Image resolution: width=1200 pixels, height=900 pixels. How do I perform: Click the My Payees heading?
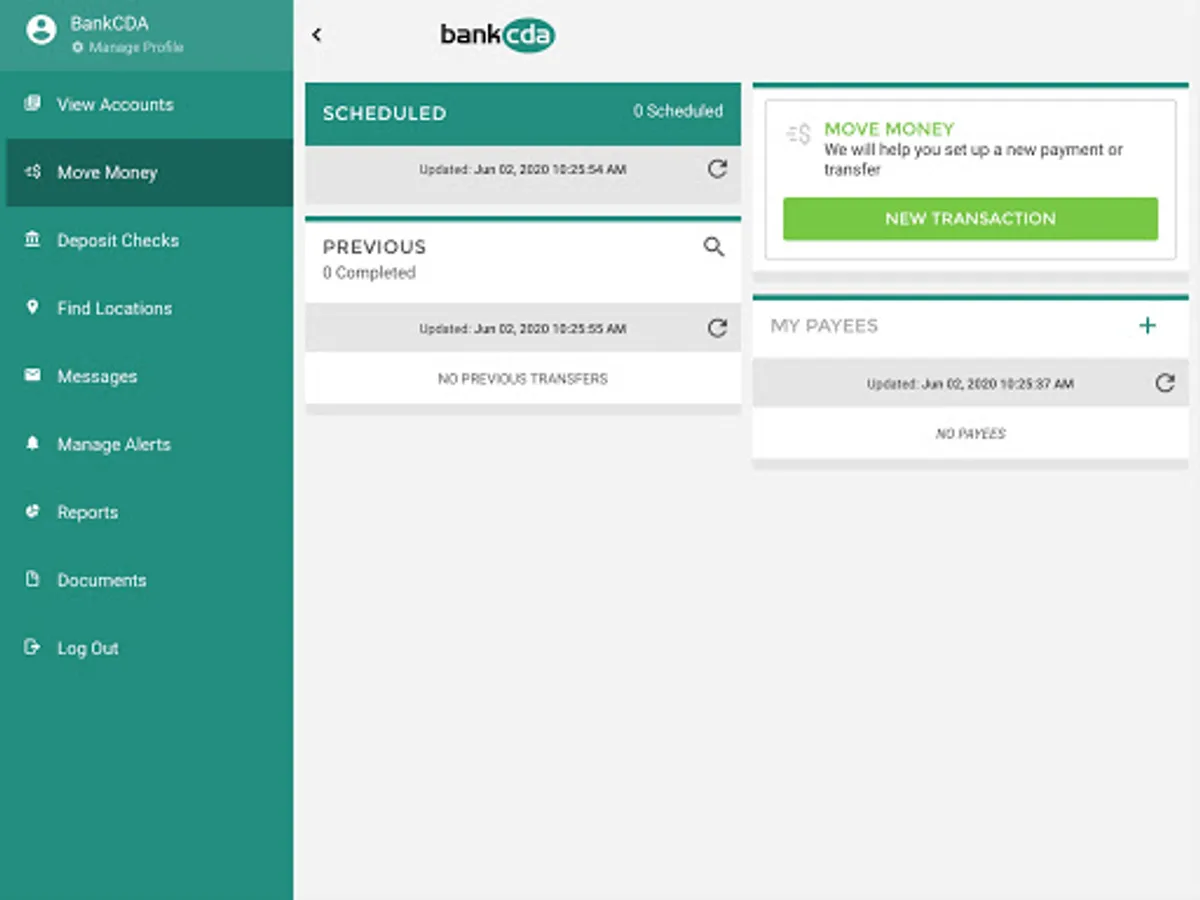click(824, 326)
